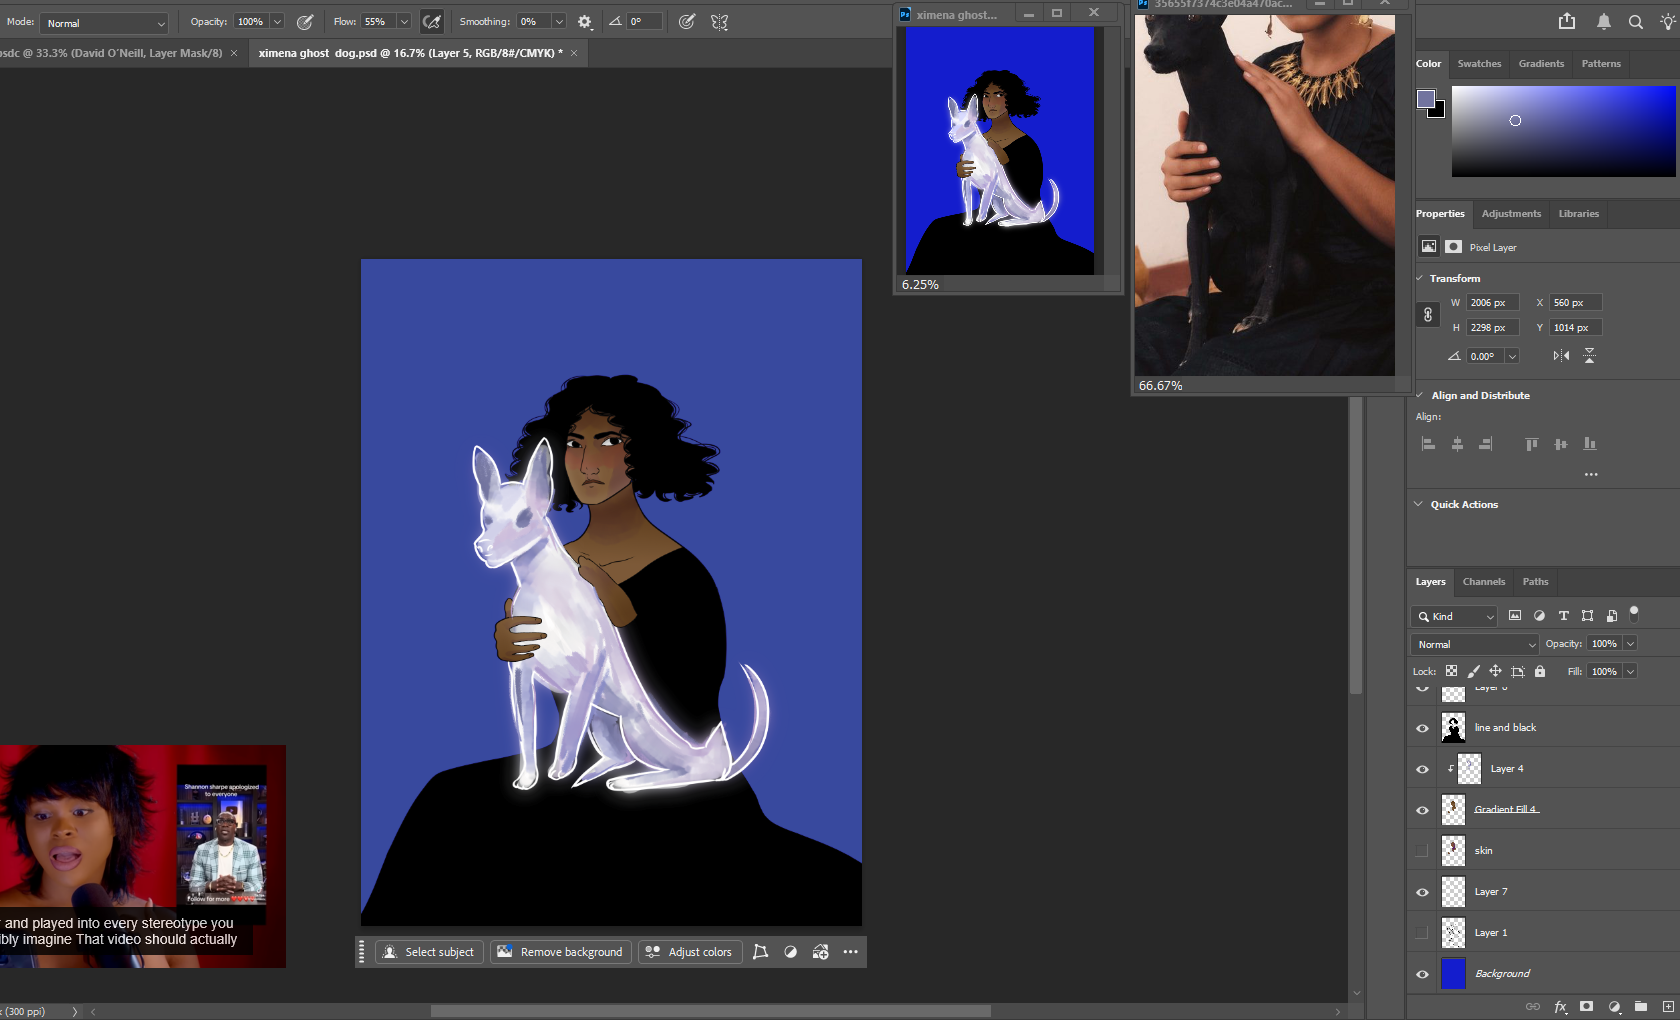Click Adjust colors button
This screenshot has width=1680, height=1020.
point(690,952)
